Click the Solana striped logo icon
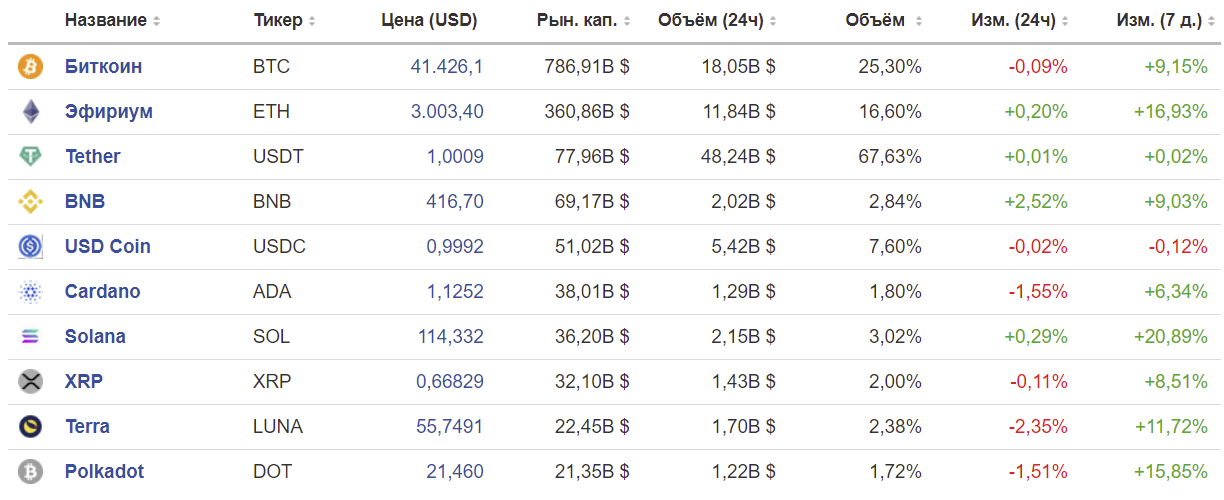The width and height of the screenshot is (1224, 500). click(31, 337)
